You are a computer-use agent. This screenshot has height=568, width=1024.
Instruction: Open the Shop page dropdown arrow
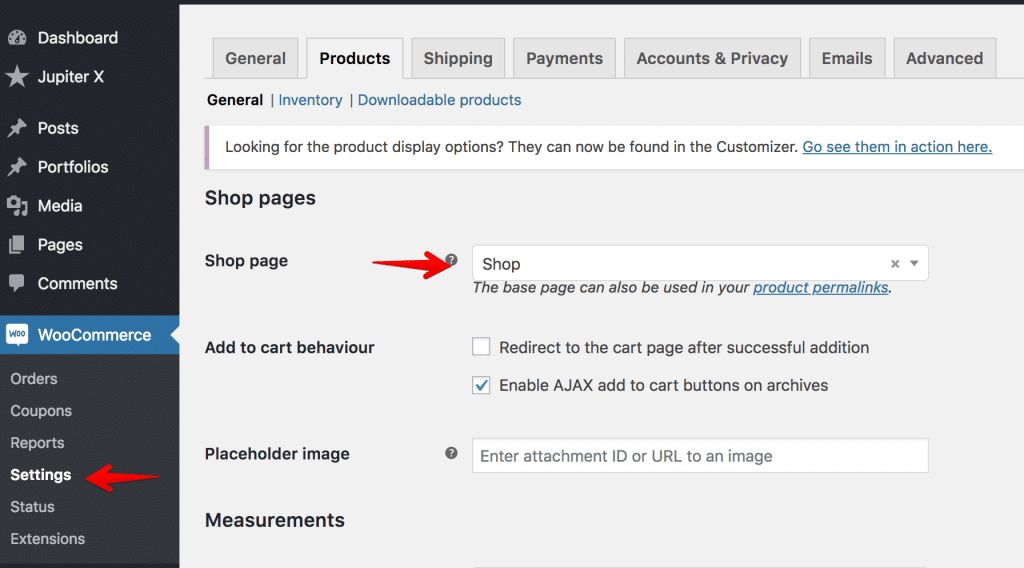pos(914,263)
